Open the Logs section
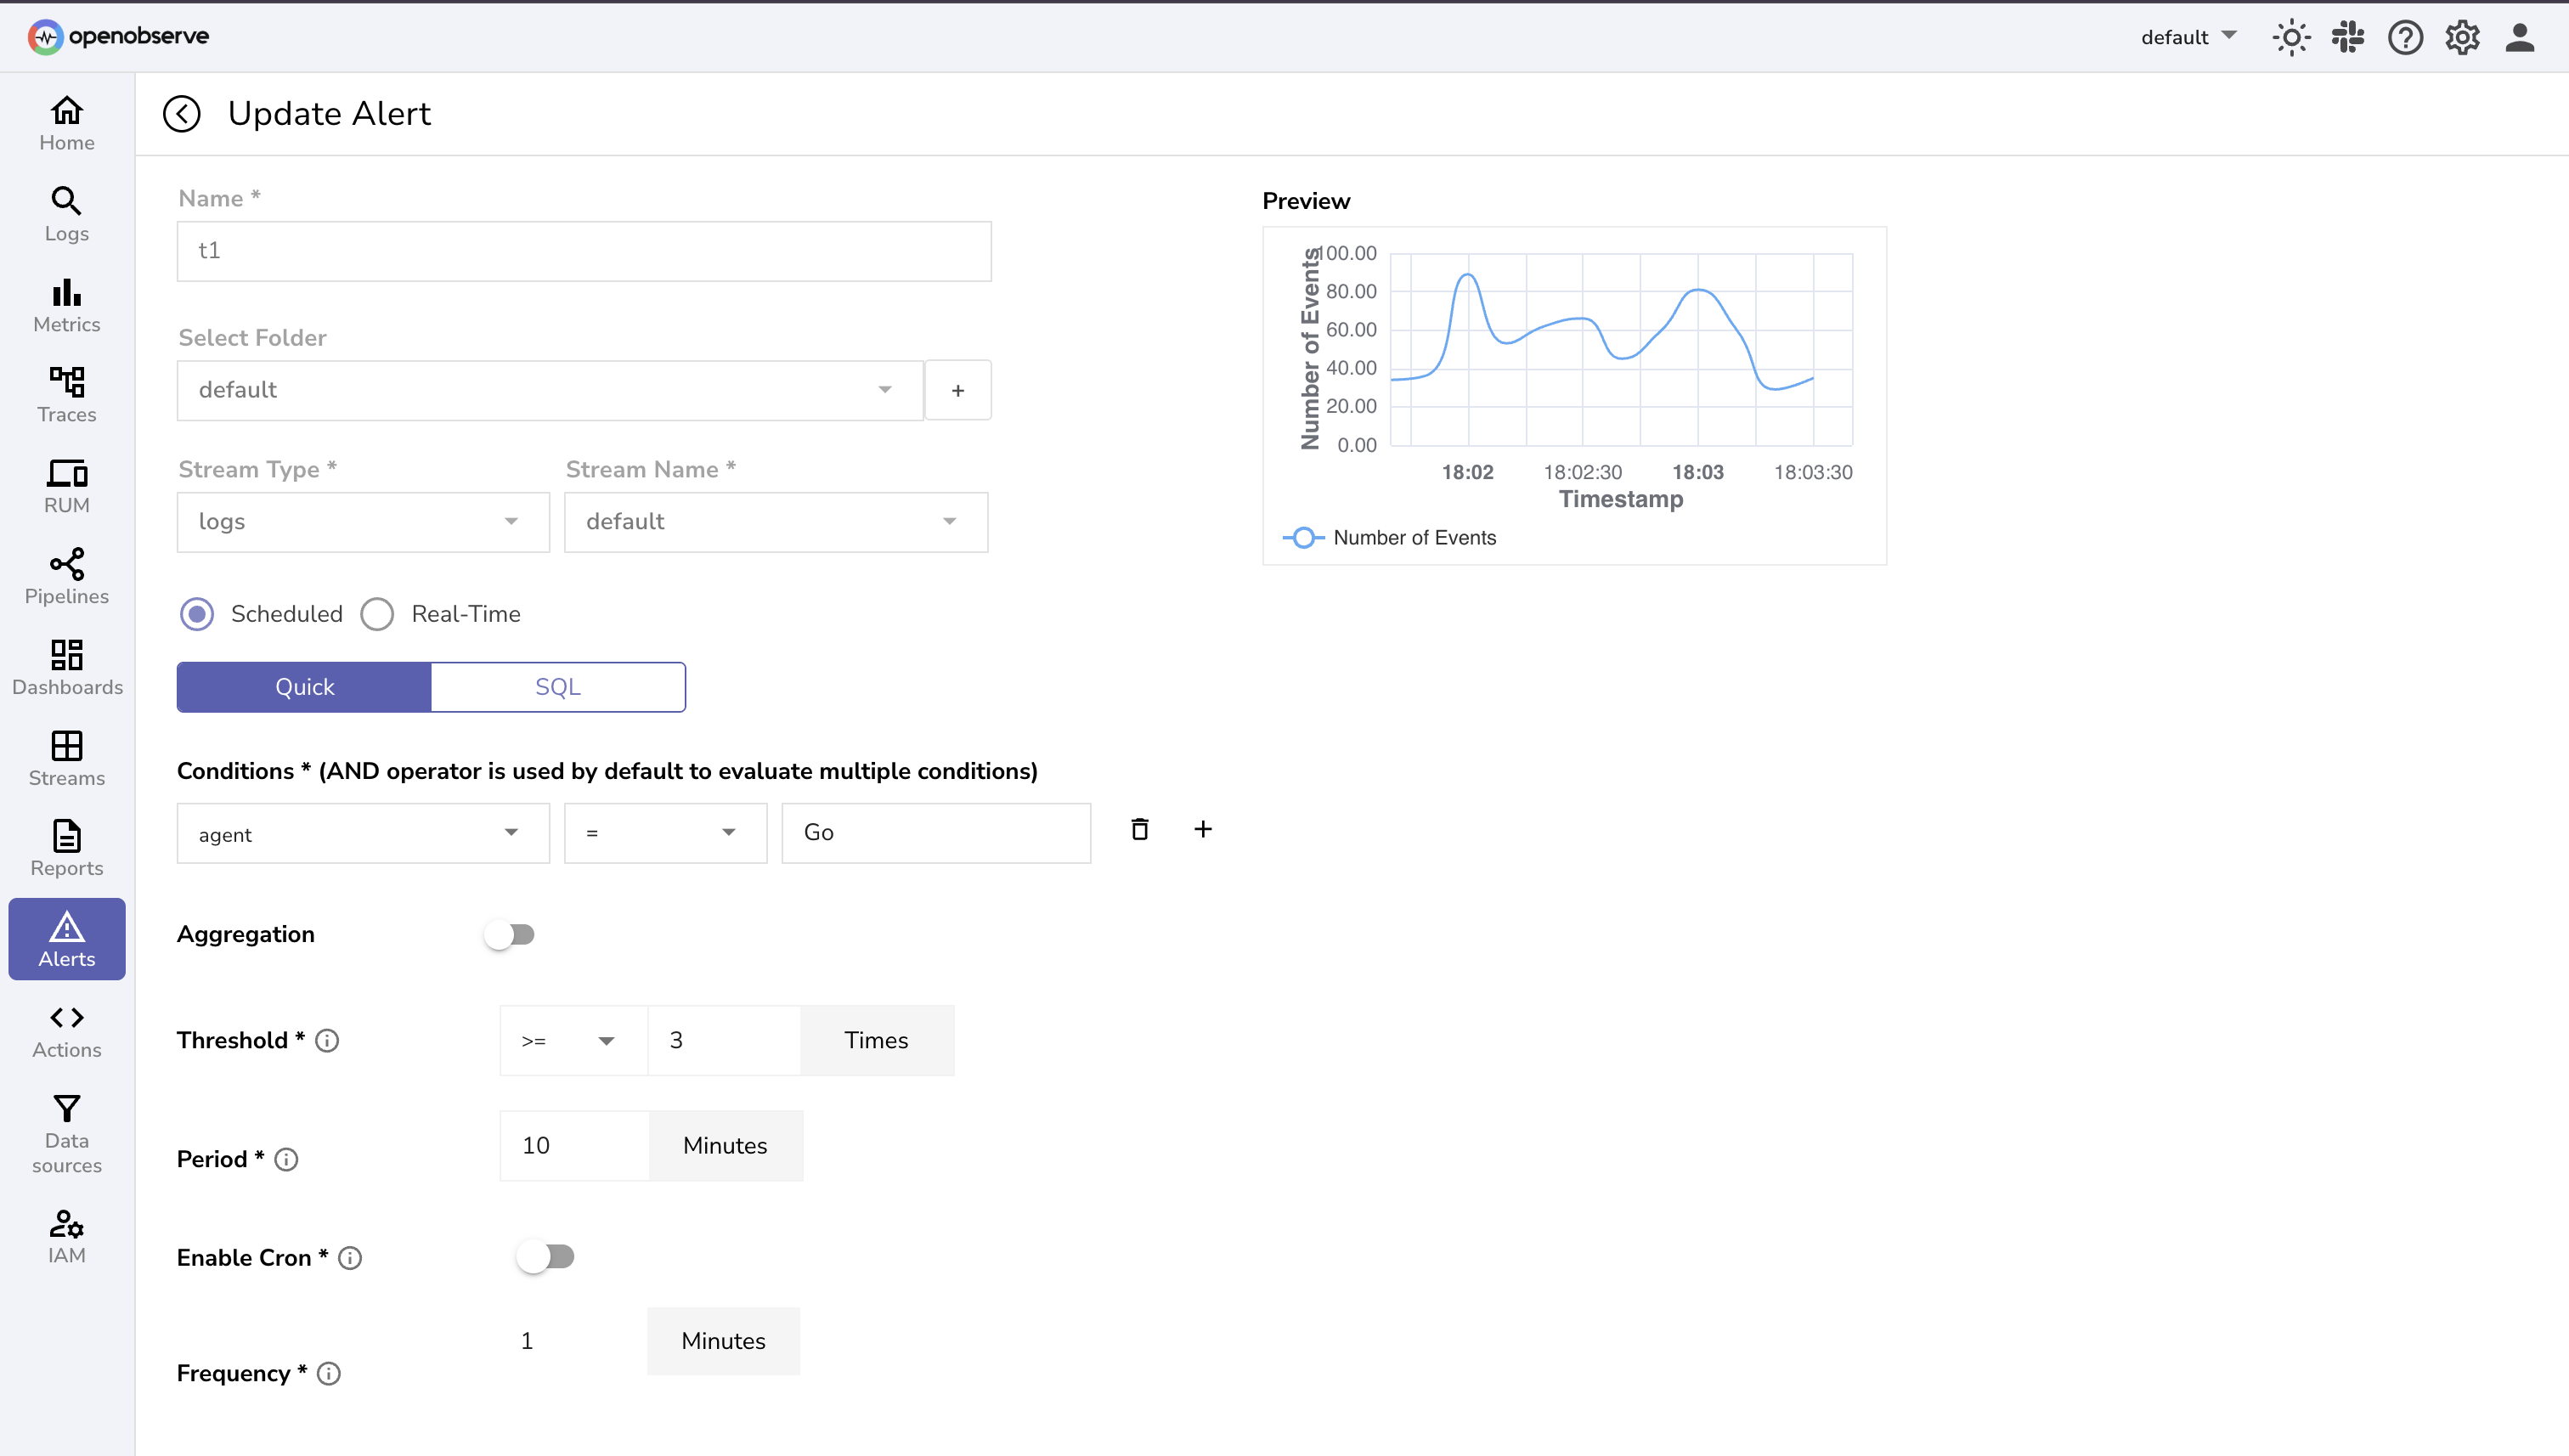 point(66,212)
